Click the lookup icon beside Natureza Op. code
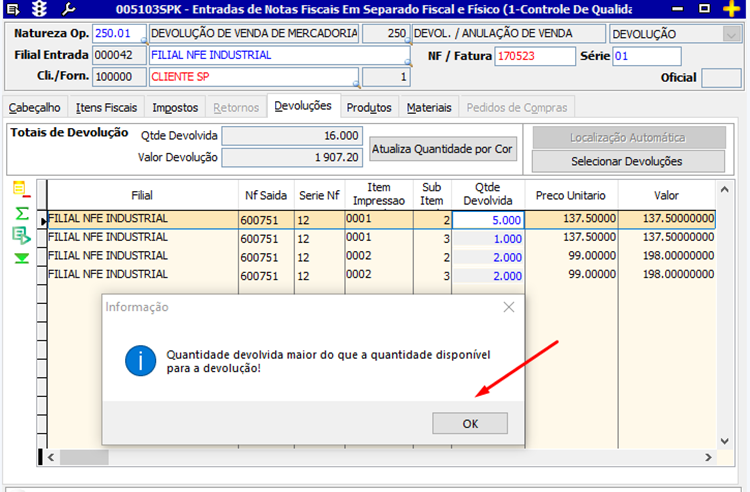This screenshot has width=750, height=492. pyautogui.click(x=143, y=41)
